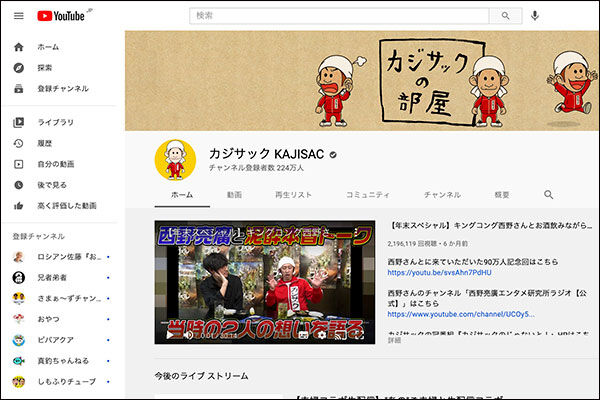This screenshot has width=600, height=400.
Task: Expand the video description 詳細
Action: click(394, 340)
